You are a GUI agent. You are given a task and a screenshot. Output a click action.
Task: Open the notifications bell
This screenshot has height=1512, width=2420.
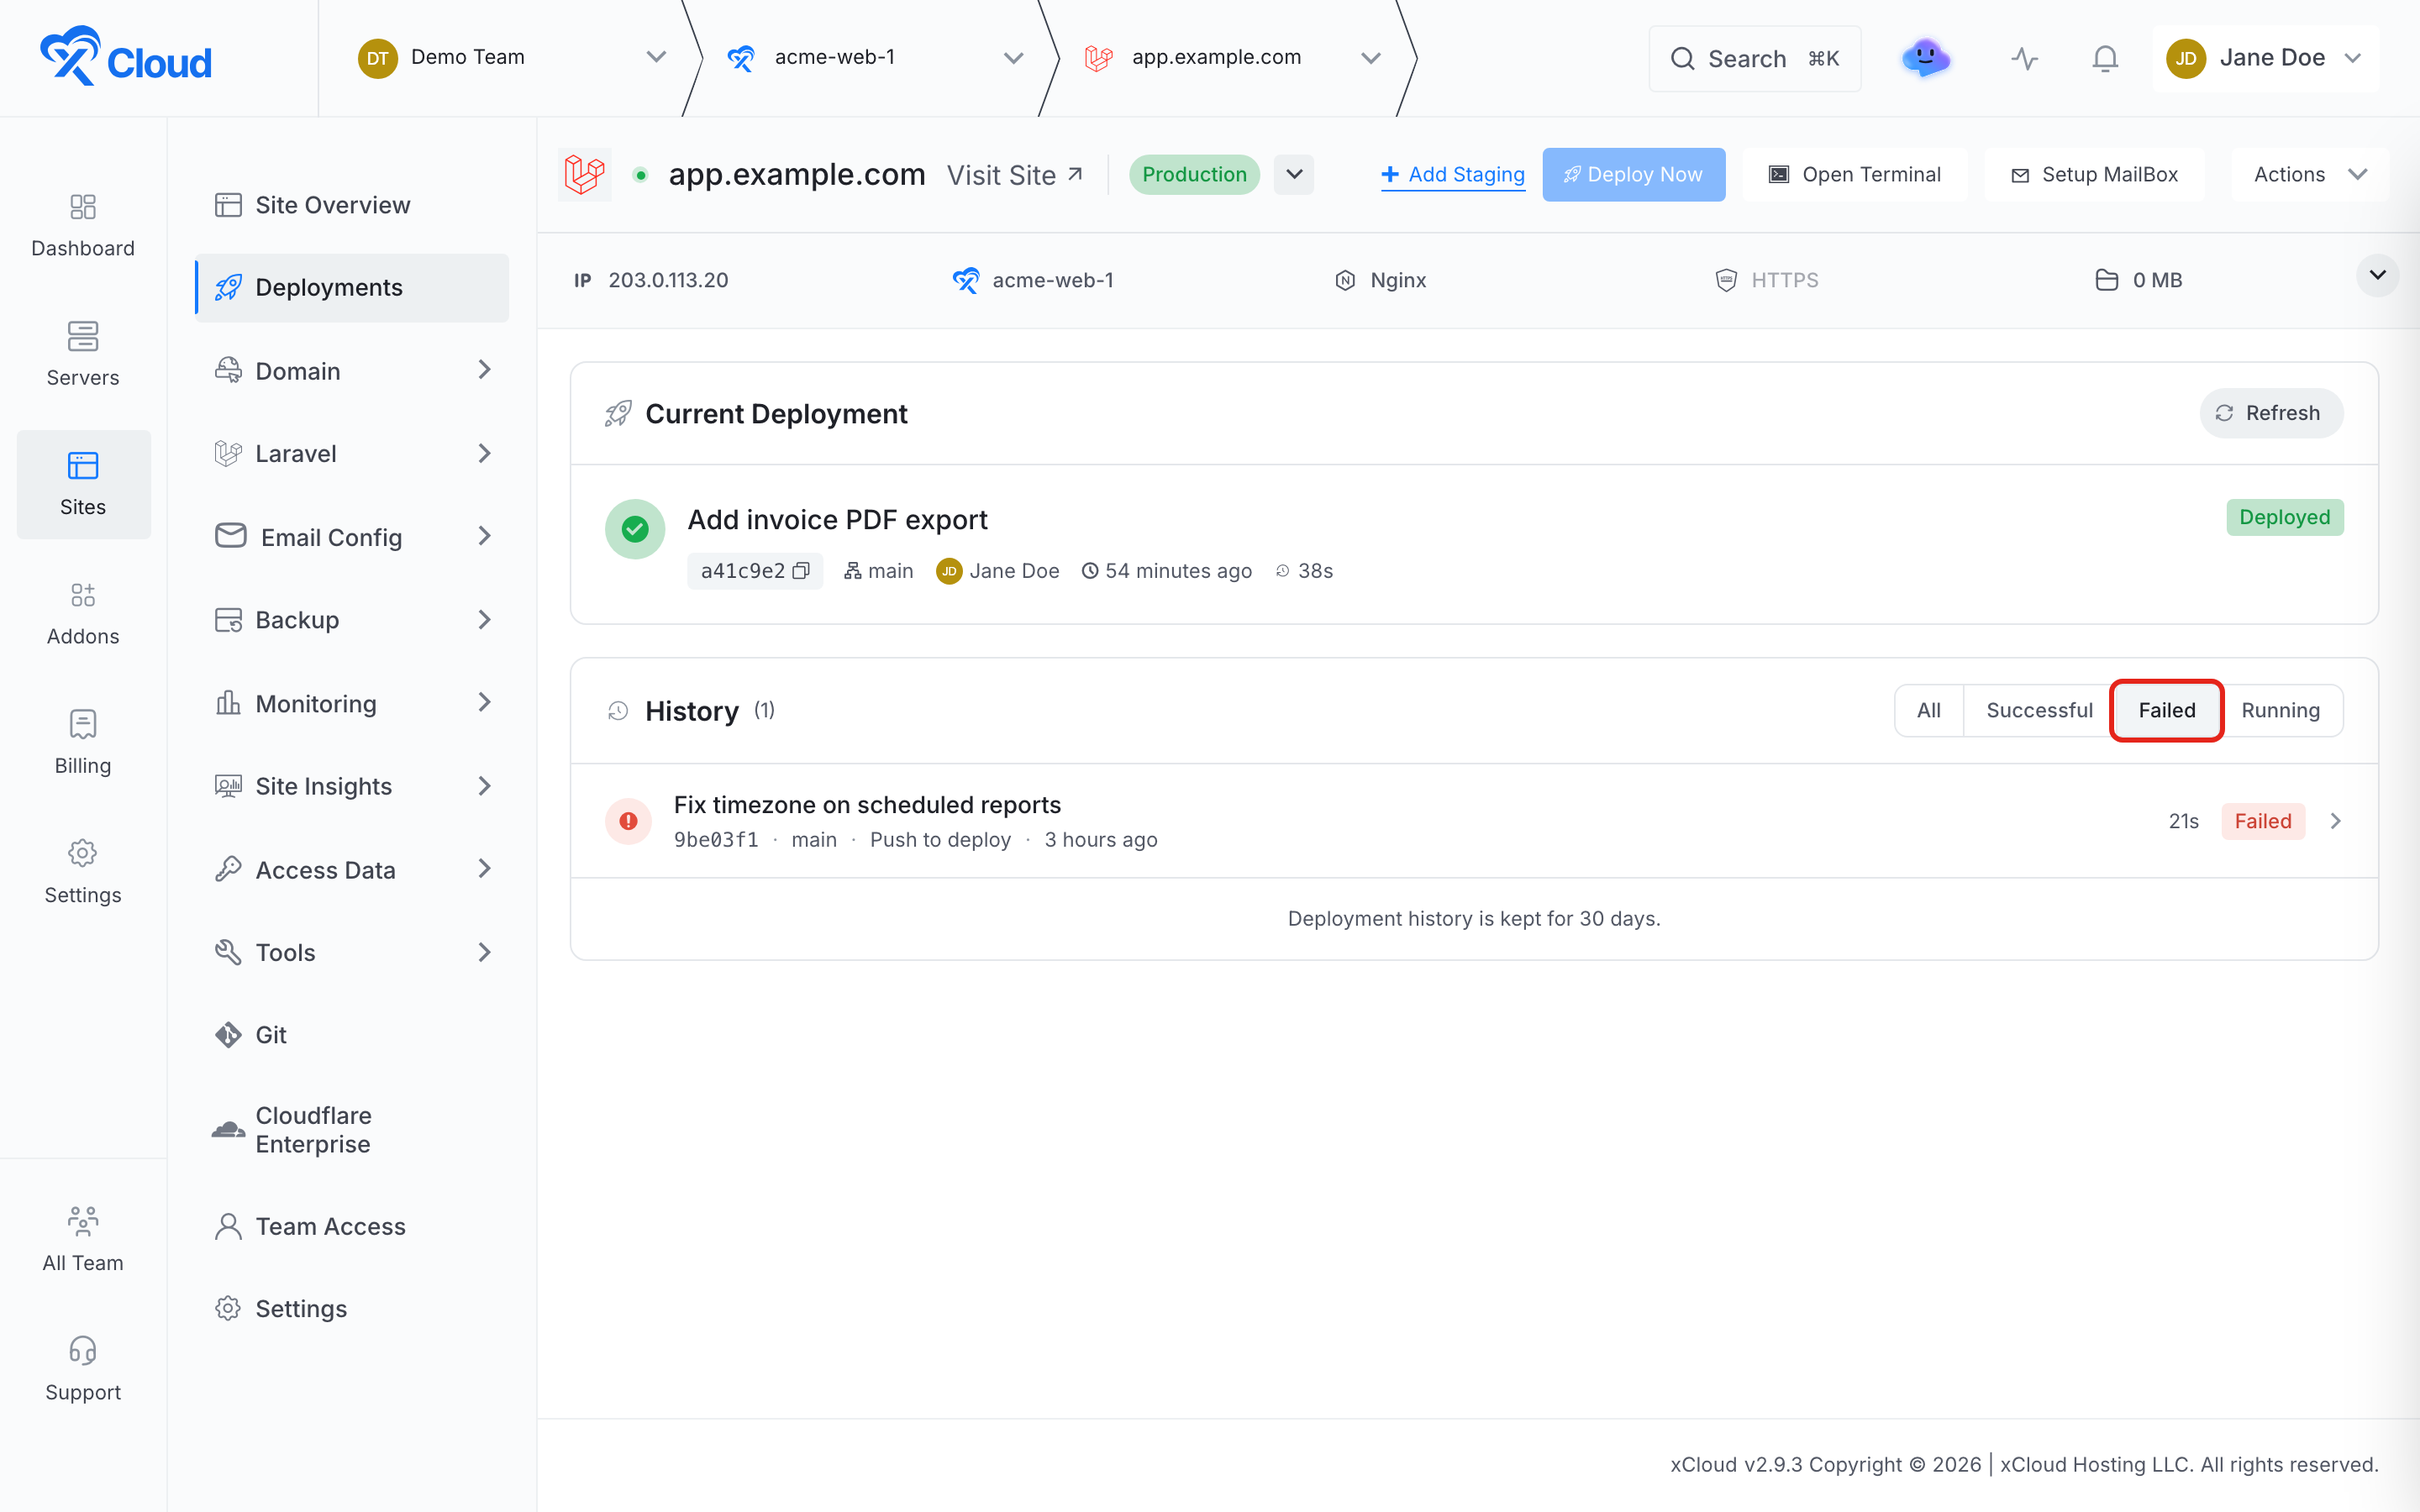click(2105, 58)
